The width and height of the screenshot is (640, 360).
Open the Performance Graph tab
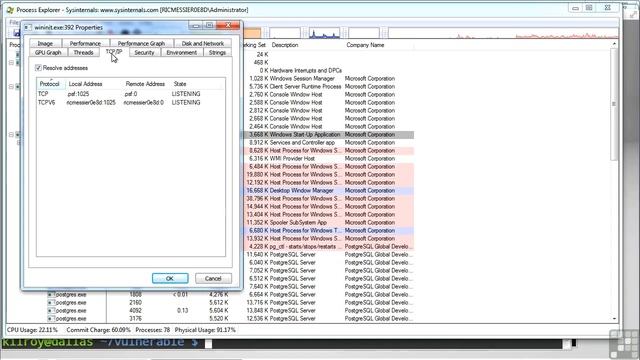141,43
